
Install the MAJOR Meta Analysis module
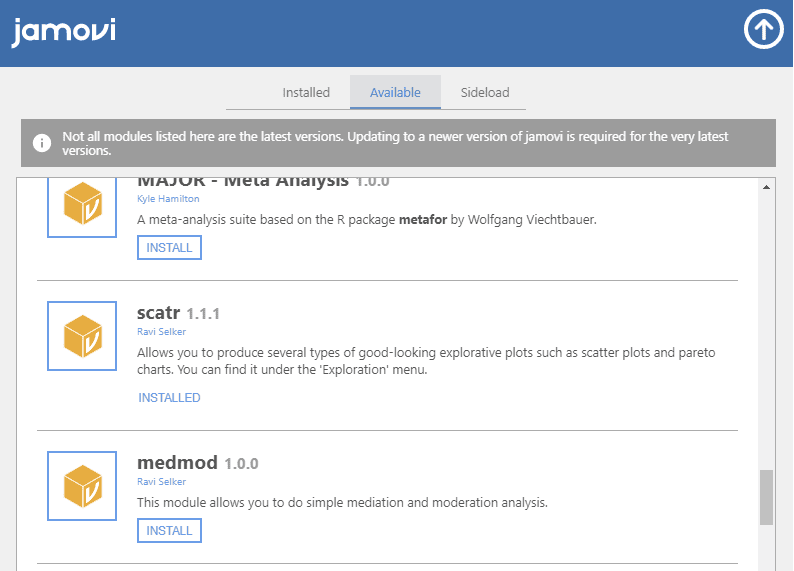169,247
